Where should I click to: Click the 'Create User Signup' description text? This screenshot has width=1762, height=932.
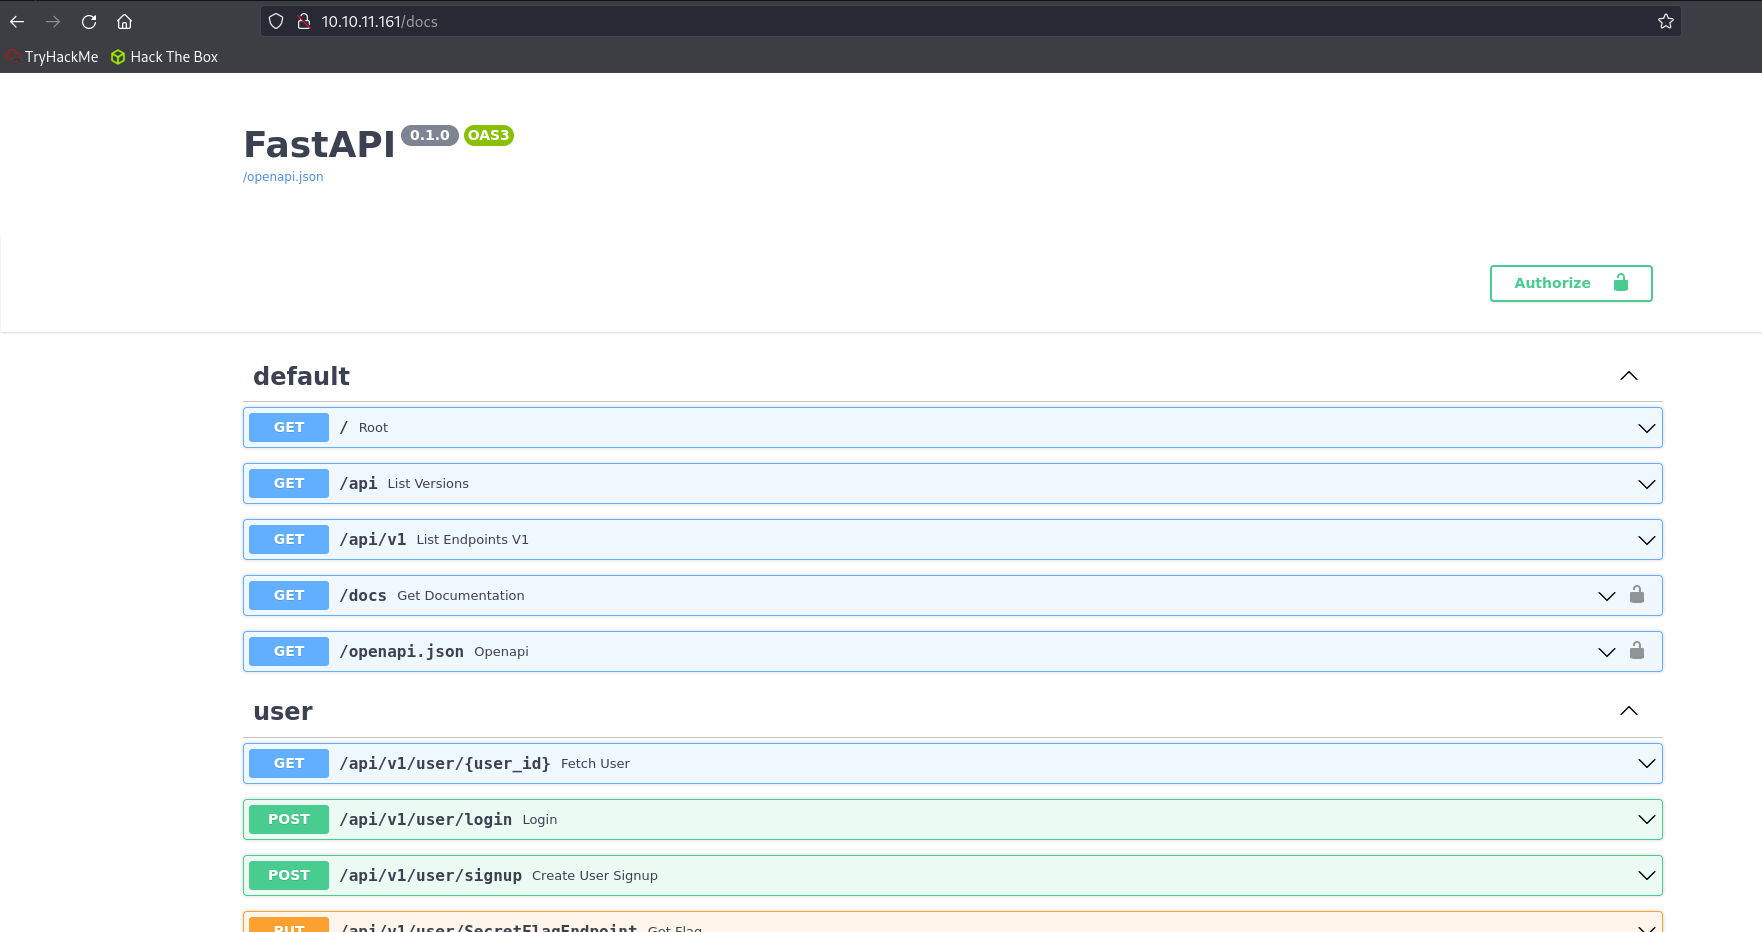(x=595, y=875)
